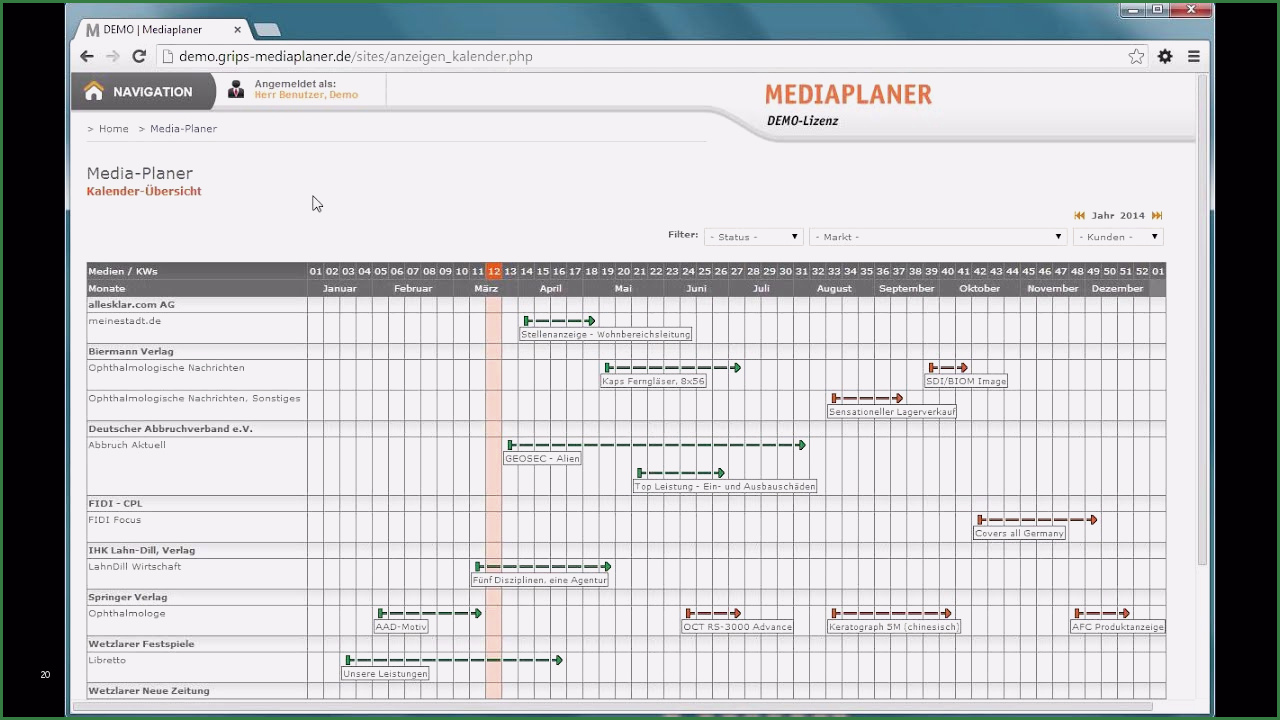
Task: Open the Status filter dropdown
Action: tap(753, 237)
